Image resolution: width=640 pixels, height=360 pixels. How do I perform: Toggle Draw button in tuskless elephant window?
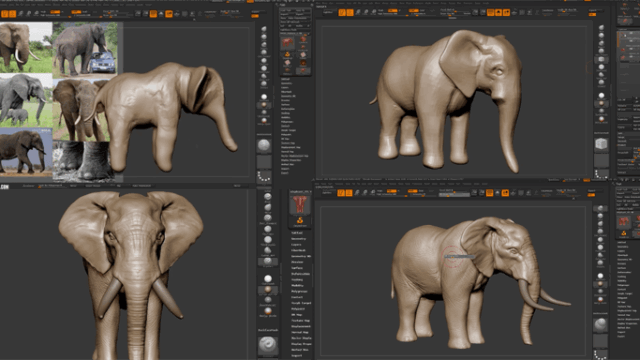(x=350, y=13)
